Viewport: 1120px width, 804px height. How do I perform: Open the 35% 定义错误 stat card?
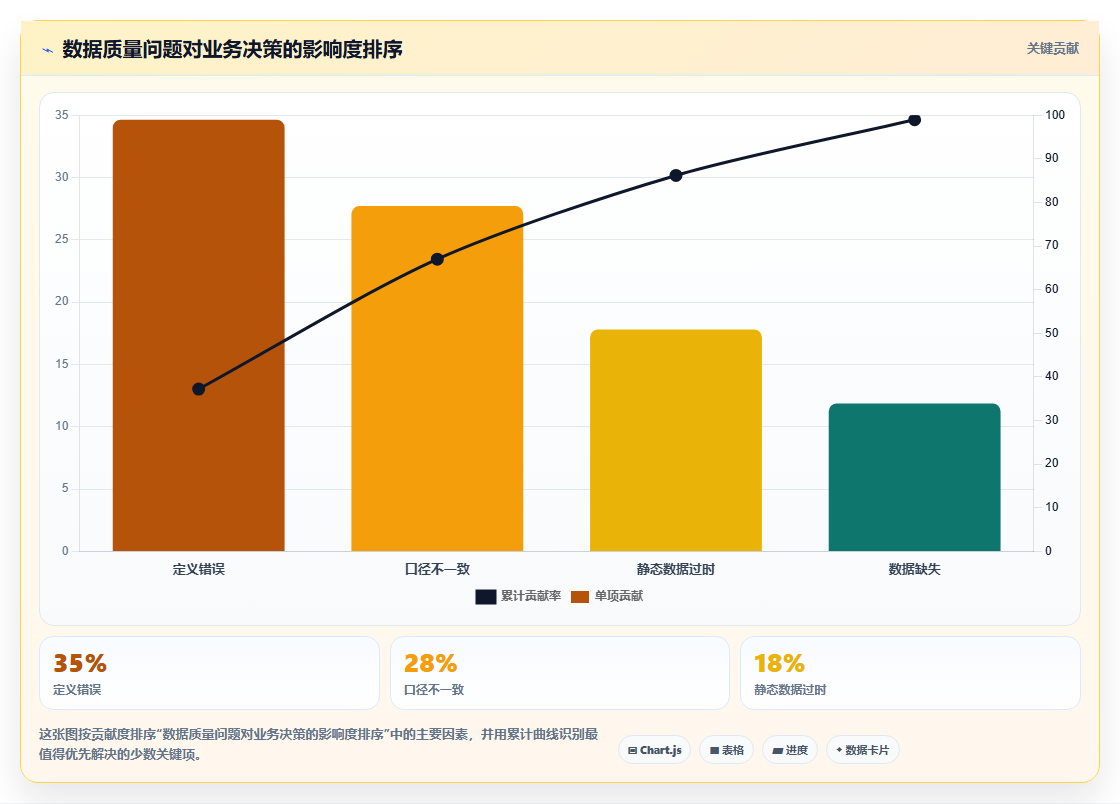209,673
